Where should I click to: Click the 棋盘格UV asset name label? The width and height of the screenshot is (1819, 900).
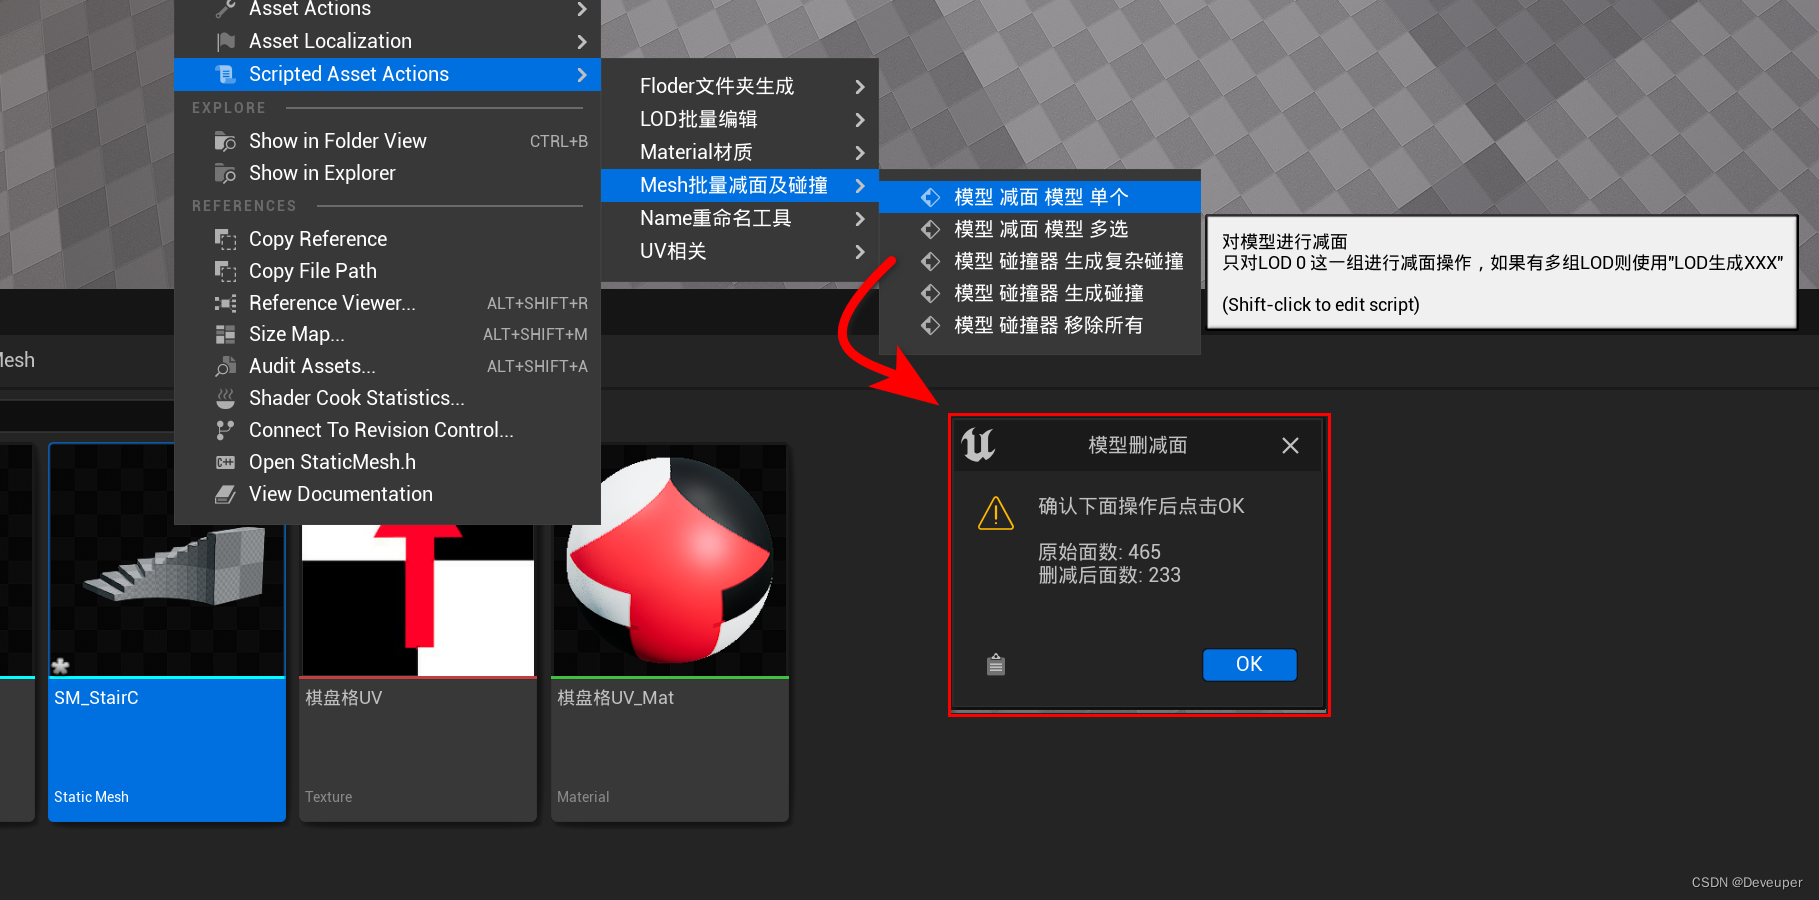[343, 698]
